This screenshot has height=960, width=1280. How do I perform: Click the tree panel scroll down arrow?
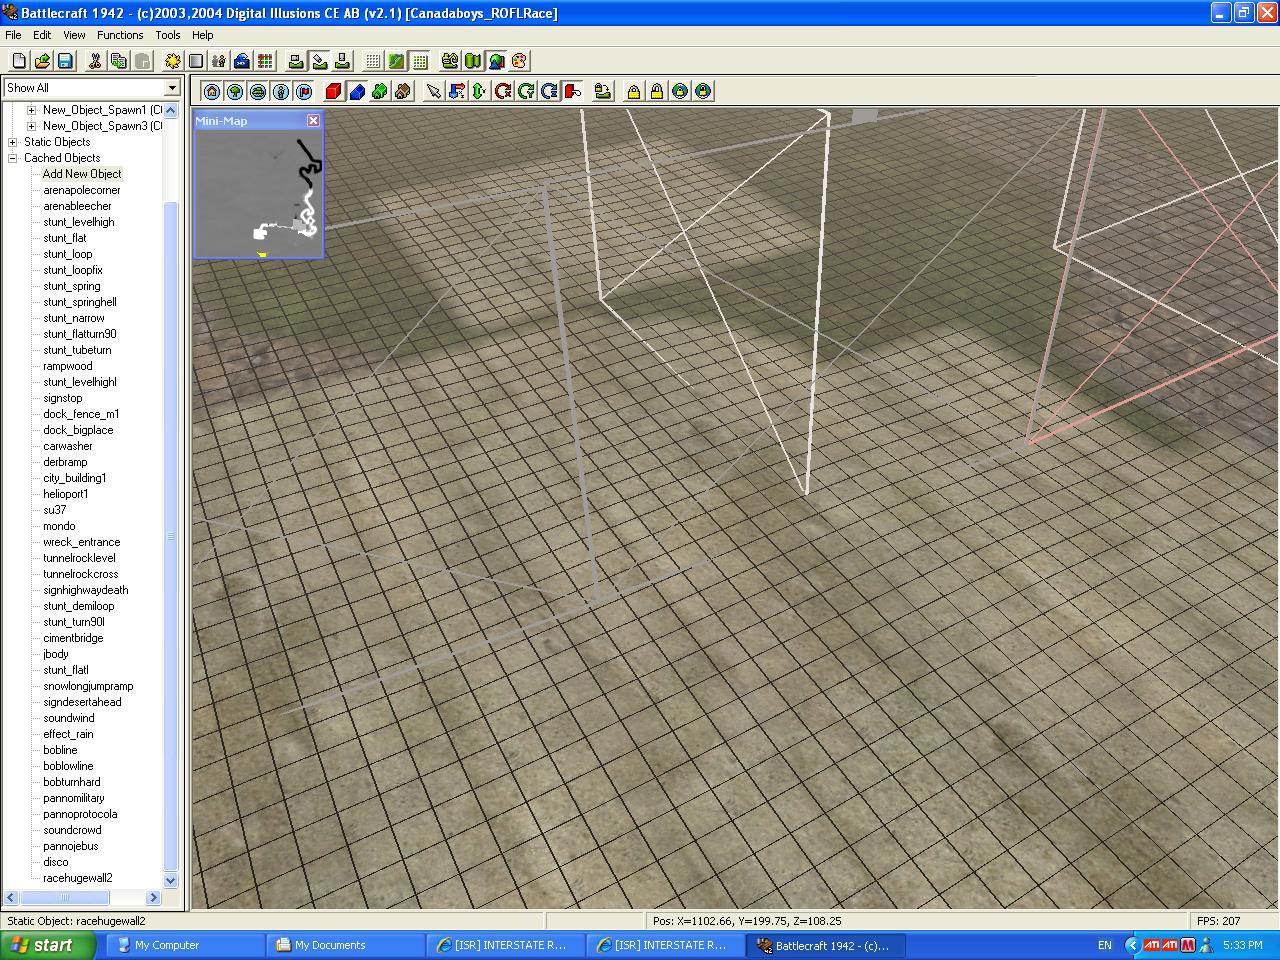point(170,881)
